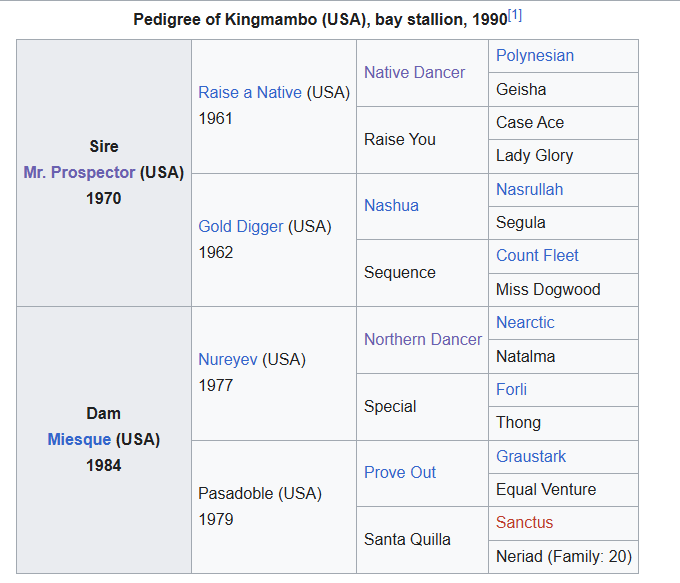The image size is (680, 583).
Task: Select the Raise You cell
Action: [x=422, y=140]
